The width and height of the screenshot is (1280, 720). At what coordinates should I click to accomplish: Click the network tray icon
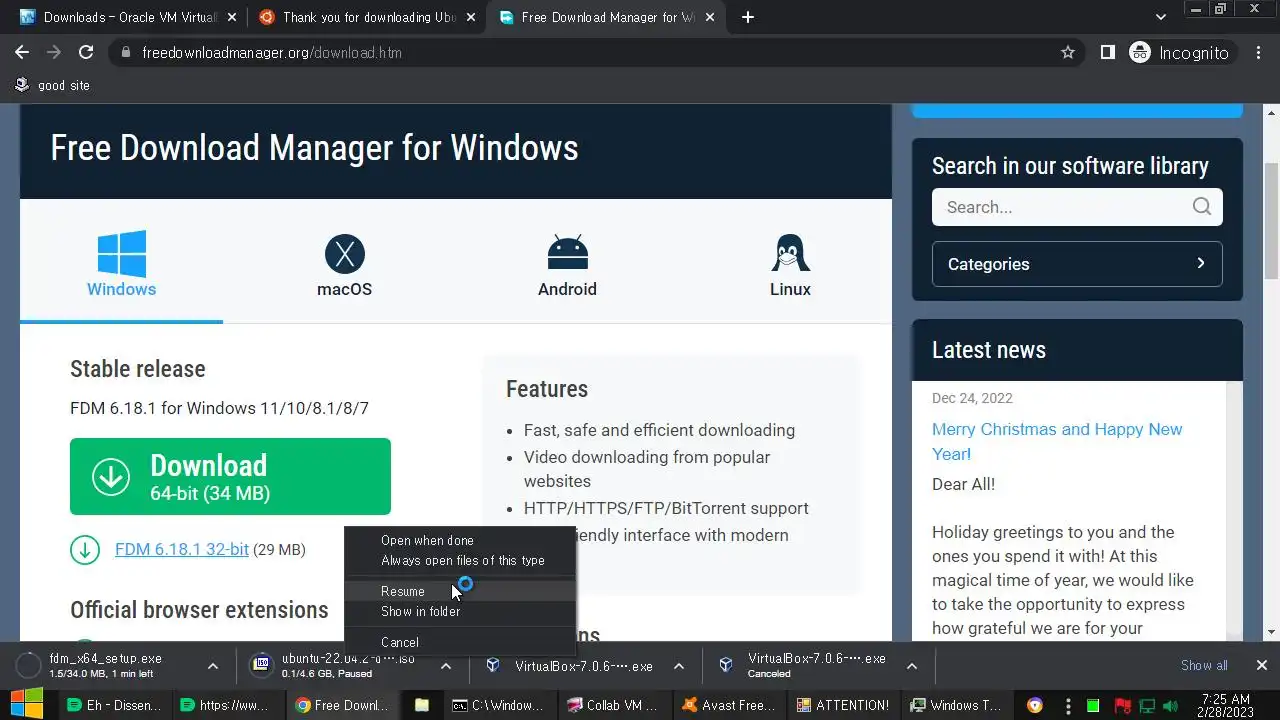tap(1147, 706)
